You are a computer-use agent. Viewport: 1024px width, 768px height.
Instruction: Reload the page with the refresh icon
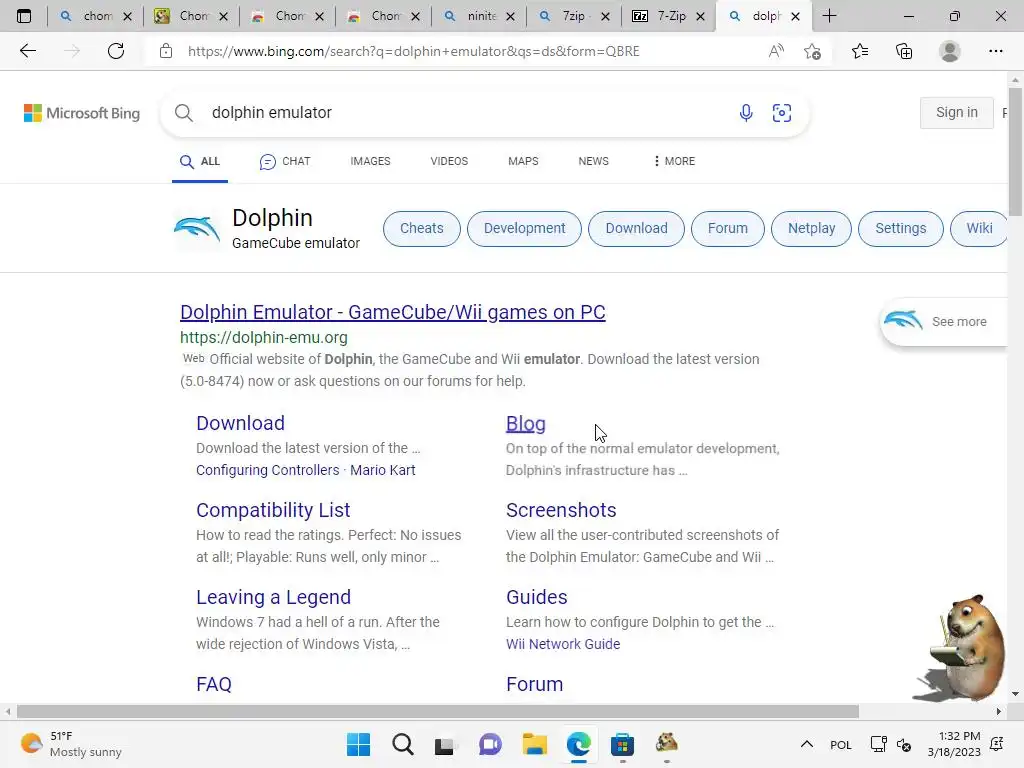[116, 51]
